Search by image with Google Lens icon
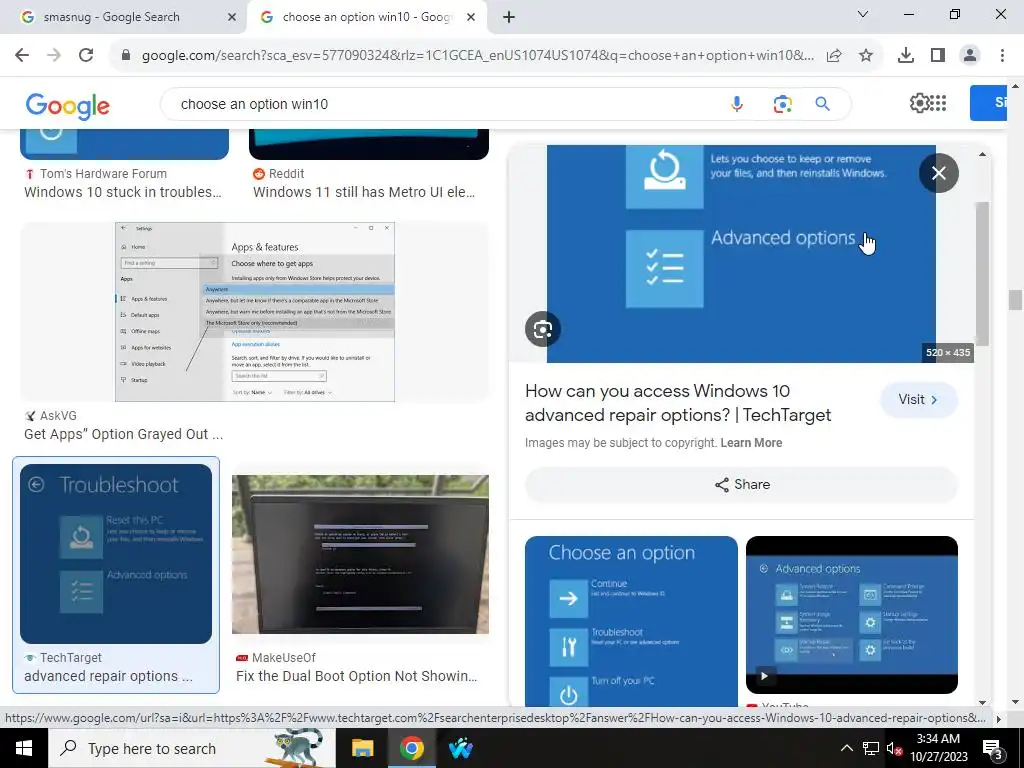The height and width of the screenshot is (768, 1024). 782,104
